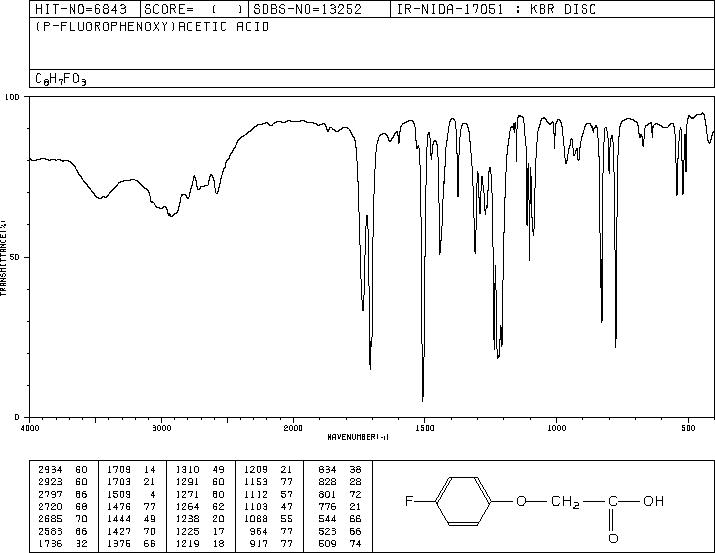Viewport: 715px width, 553px height.
Task: Click the molecular formula C8H7FO3
Action: click(x=61, y=79)
